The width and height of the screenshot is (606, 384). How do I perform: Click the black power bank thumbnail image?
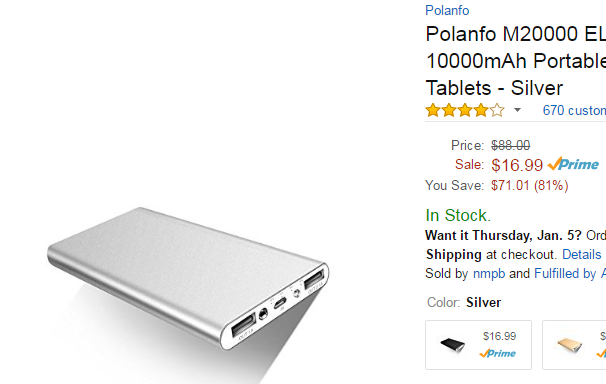coord(453,345)
